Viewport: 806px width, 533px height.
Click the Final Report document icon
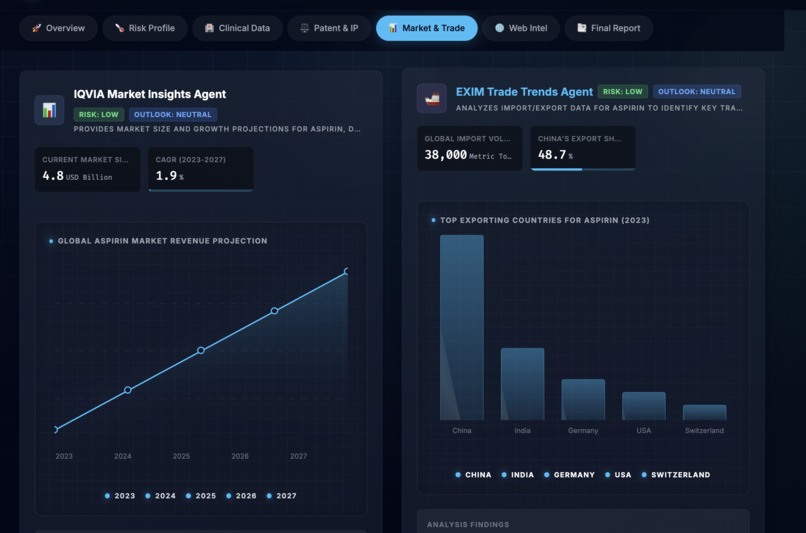pos(581,28)
